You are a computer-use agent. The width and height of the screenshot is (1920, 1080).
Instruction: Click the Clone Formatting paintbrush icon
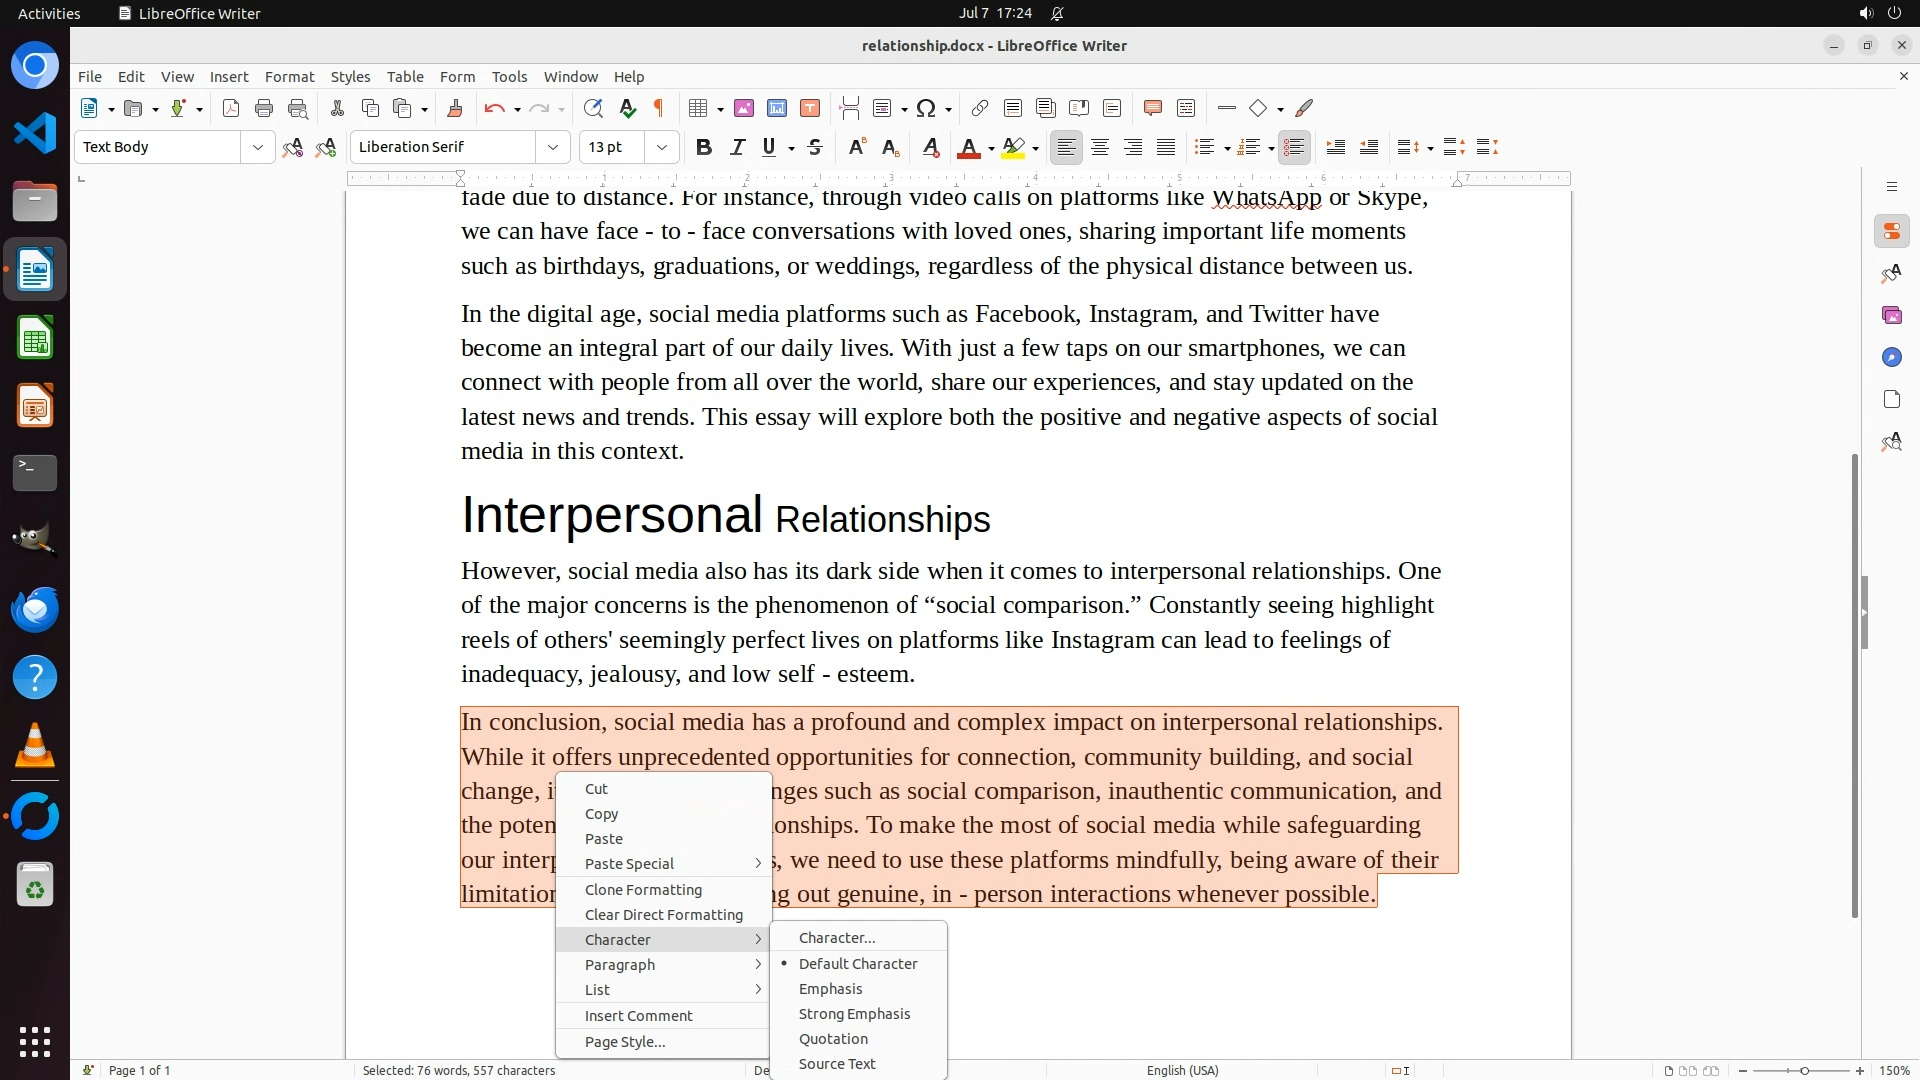point(454,108)
